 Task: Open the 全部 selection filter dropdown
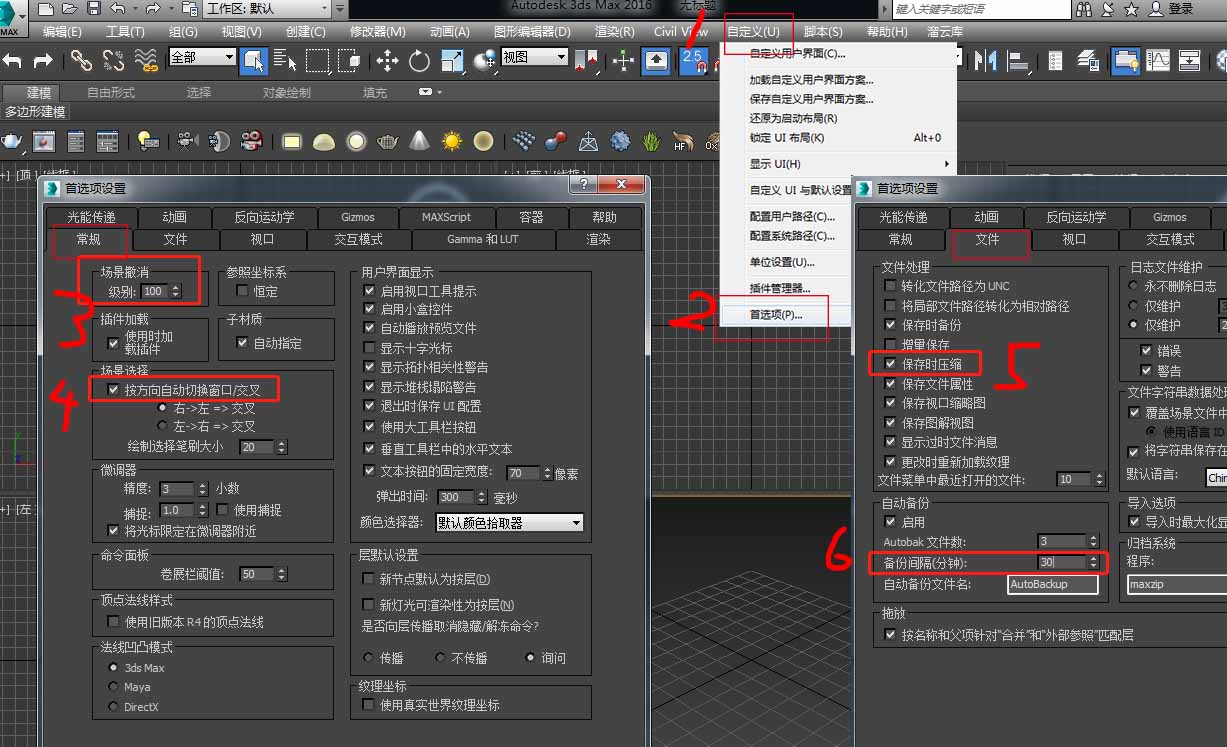[201, 58]
